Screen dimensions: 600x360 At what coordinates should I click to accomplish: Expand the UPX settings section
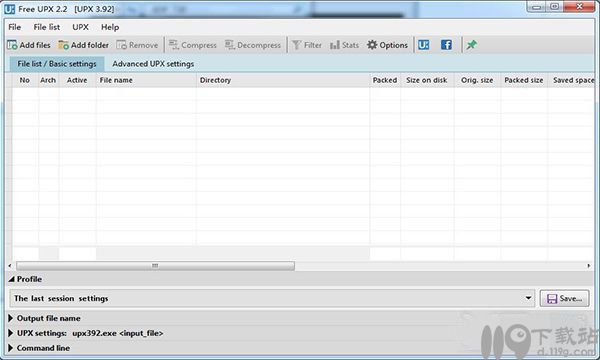(11, 333)
